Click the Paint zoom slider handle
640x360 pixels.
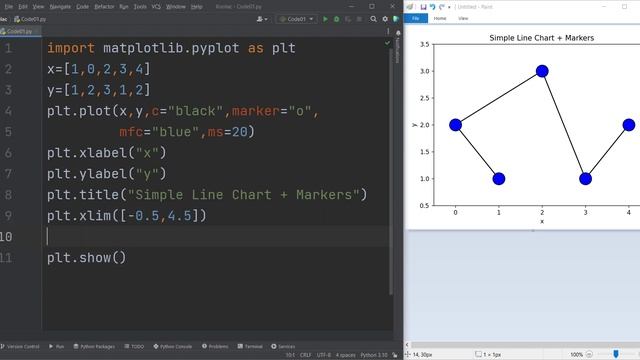pos(616,354)
